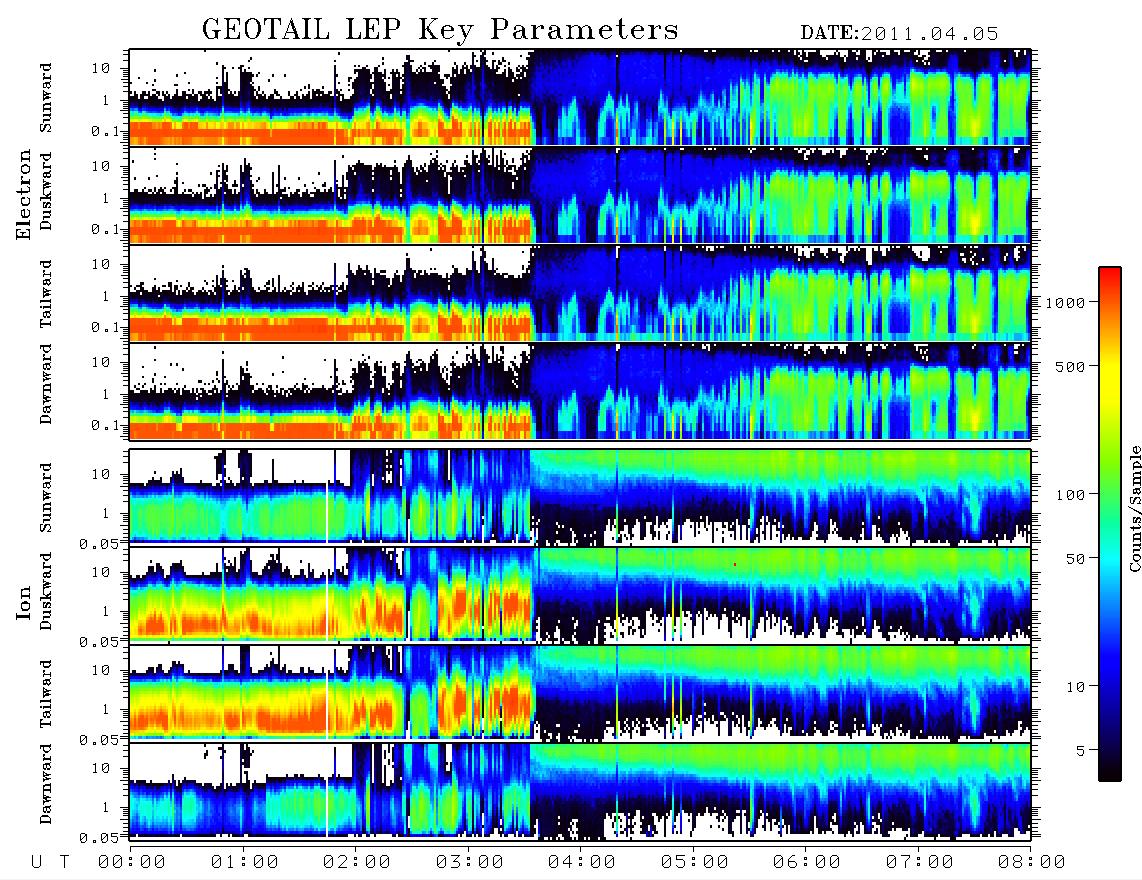
Task: Select the 50 value on color scale
Action: tap(1075, 559)
